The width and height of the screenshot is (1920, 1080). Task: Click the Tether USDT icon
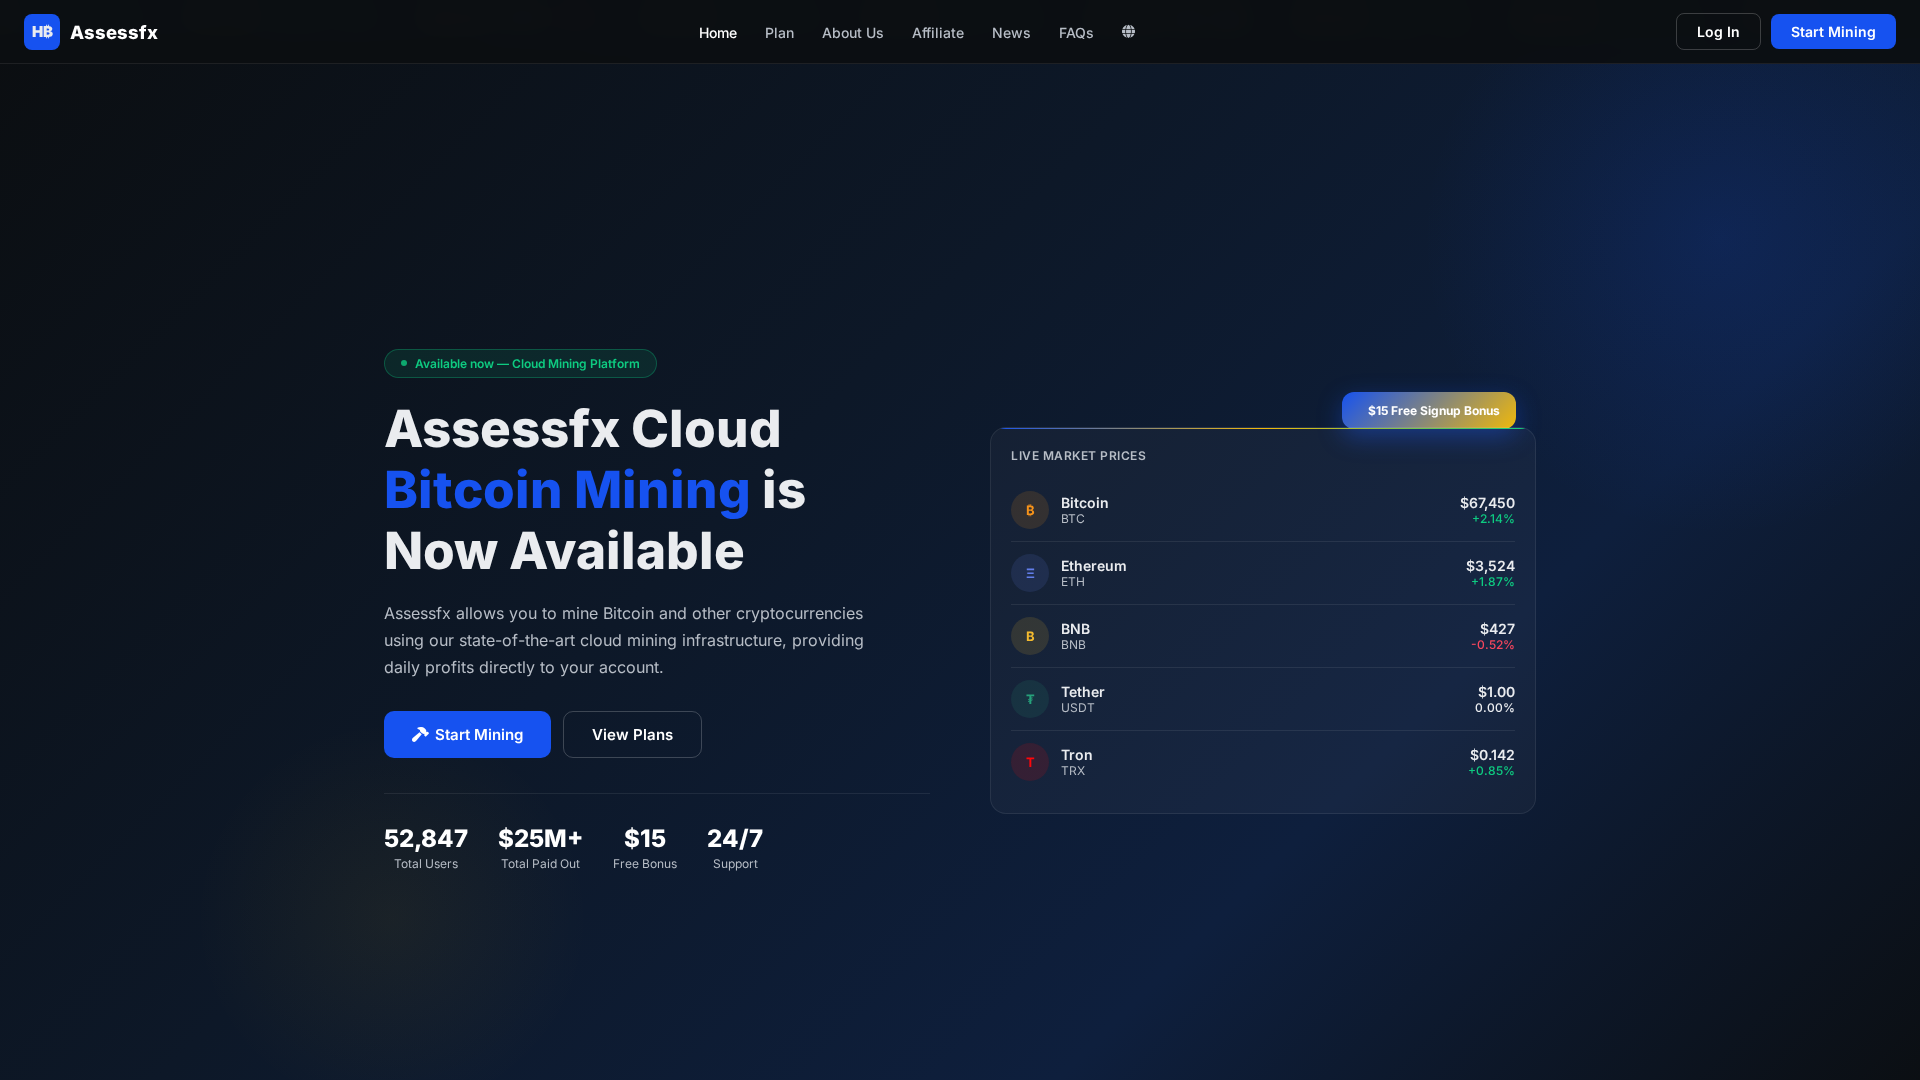coord(1029,698)
